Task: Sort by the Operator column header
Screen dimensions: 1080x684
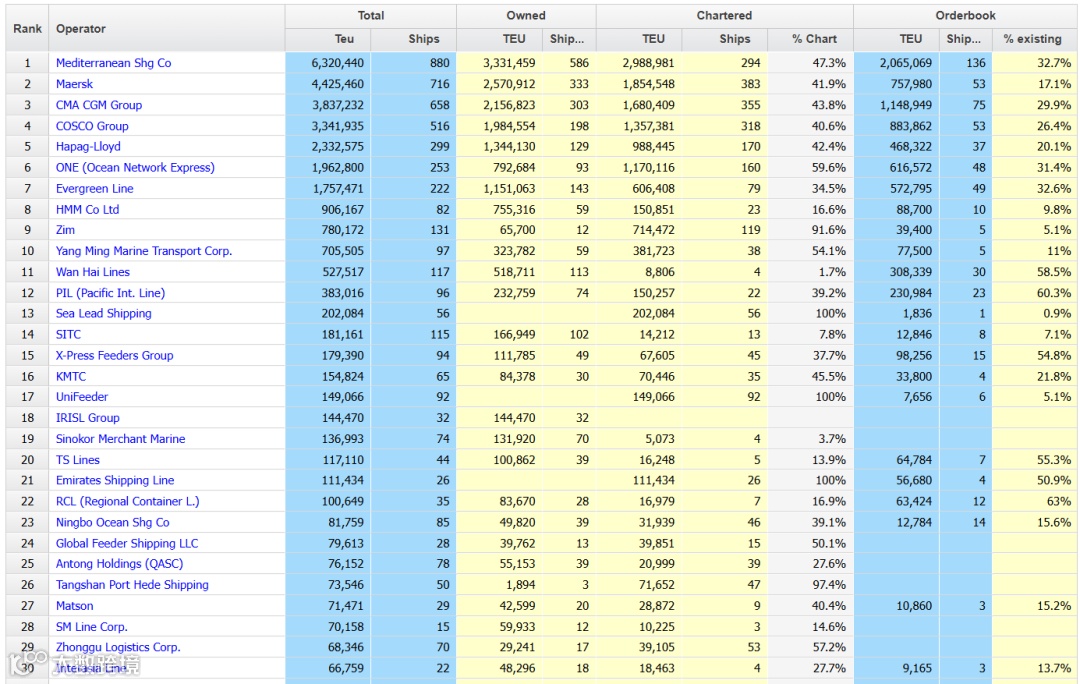Action: coord(167,28)
